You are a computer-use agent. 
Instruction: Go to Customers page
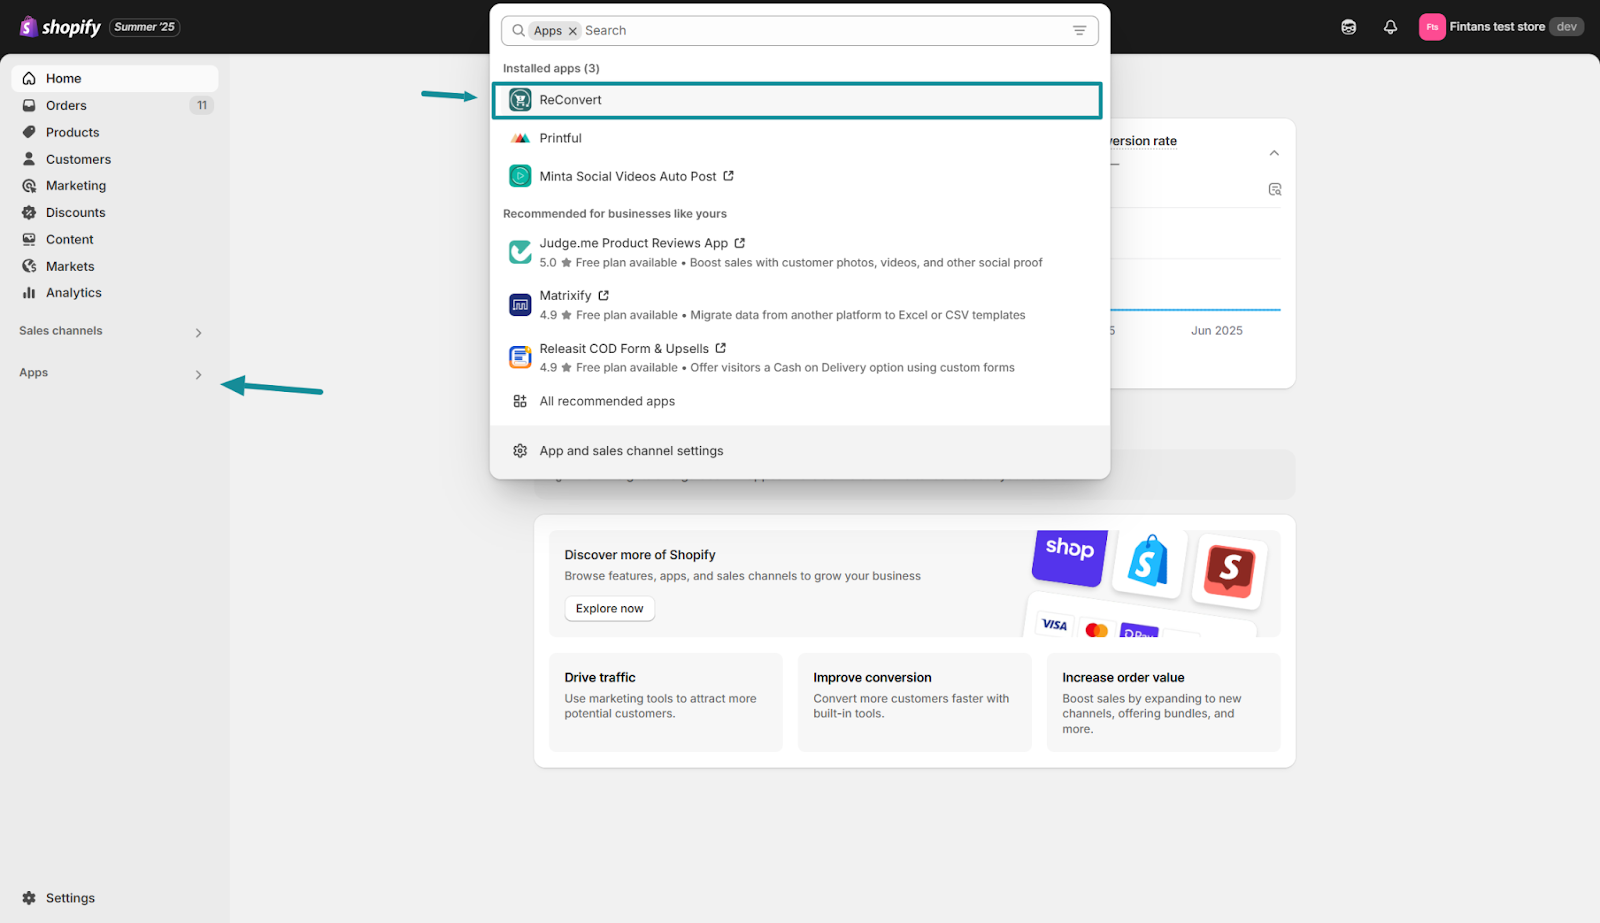coord(115,159)
